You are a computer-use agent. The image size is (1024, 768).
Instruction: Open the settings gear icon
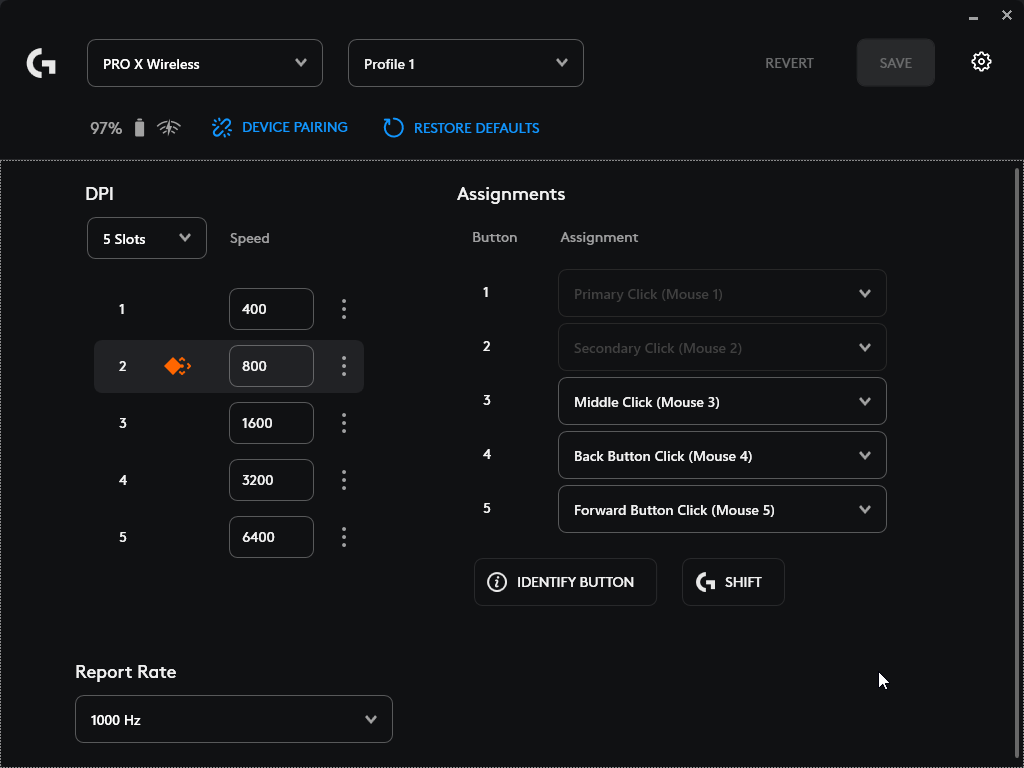point(981,62)
